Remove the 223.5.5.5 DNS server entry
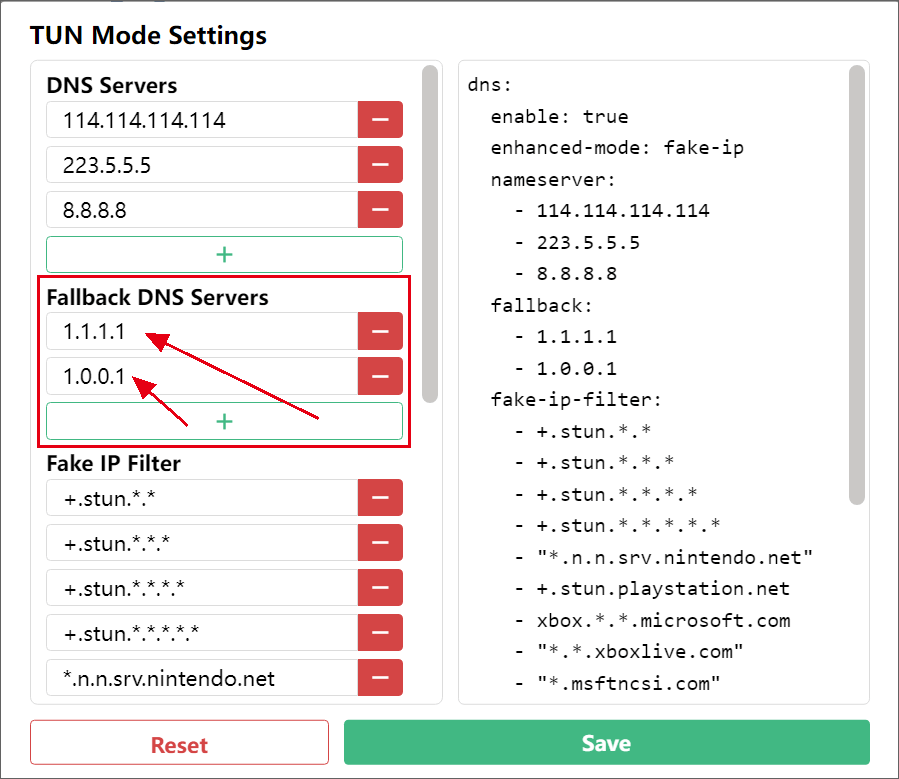 point(380,165)
